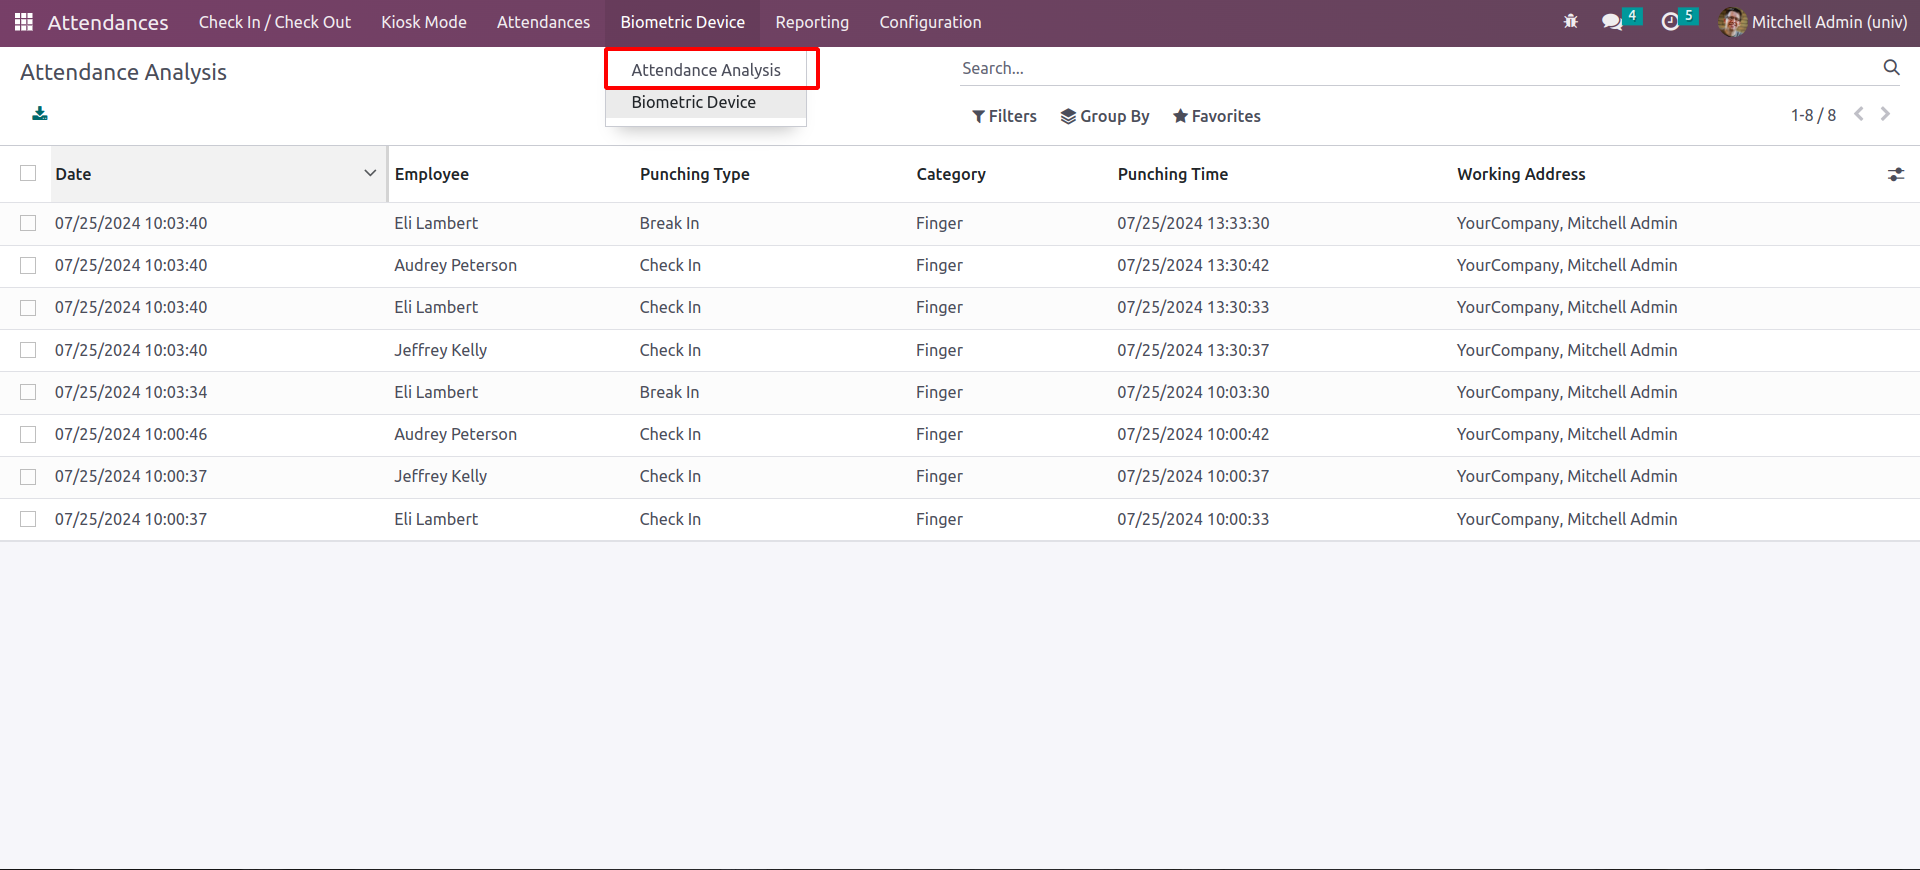Sort by Punching Time column header
The width and height of the screenshot is (1920, 870).
pos(1173,174)
